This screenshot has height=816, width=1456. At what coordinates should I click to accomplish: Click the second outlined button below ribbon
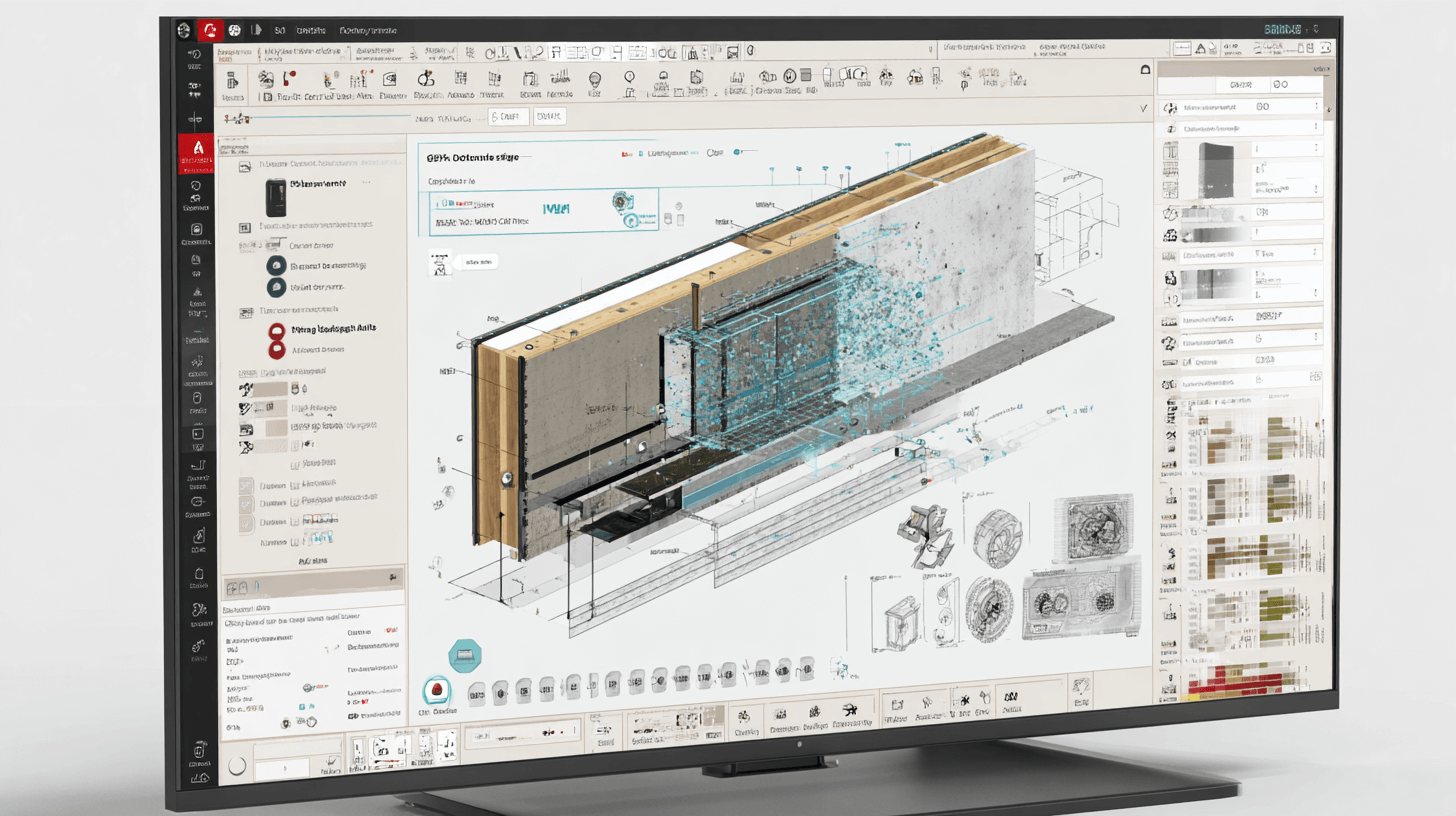click(x=551, y=117)
